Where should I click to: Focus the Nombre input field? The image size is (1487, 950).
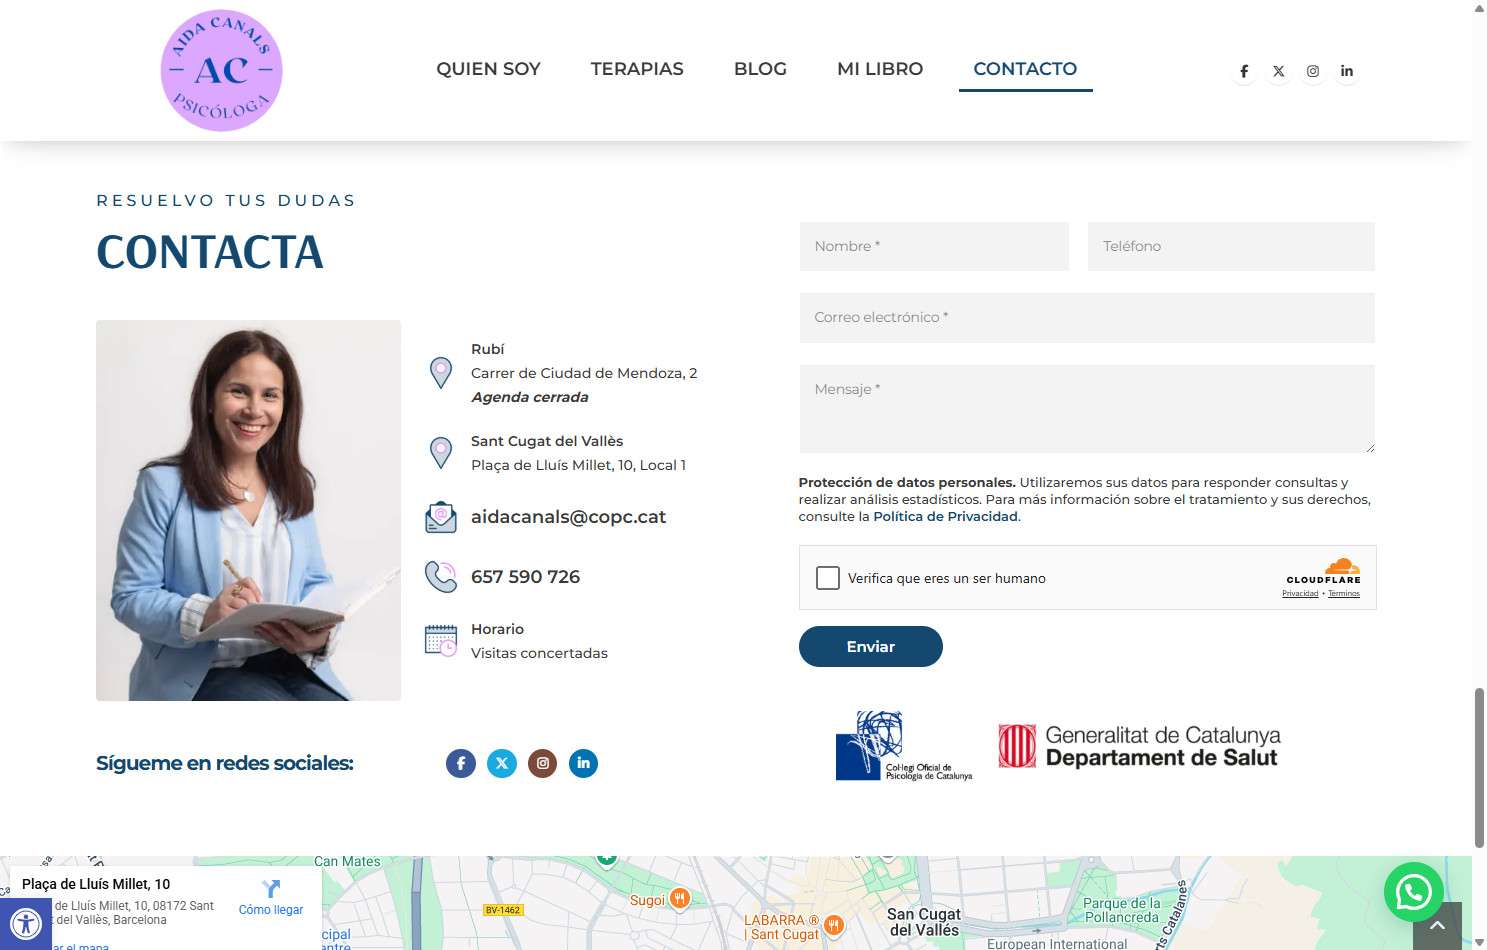click(934, 246)
